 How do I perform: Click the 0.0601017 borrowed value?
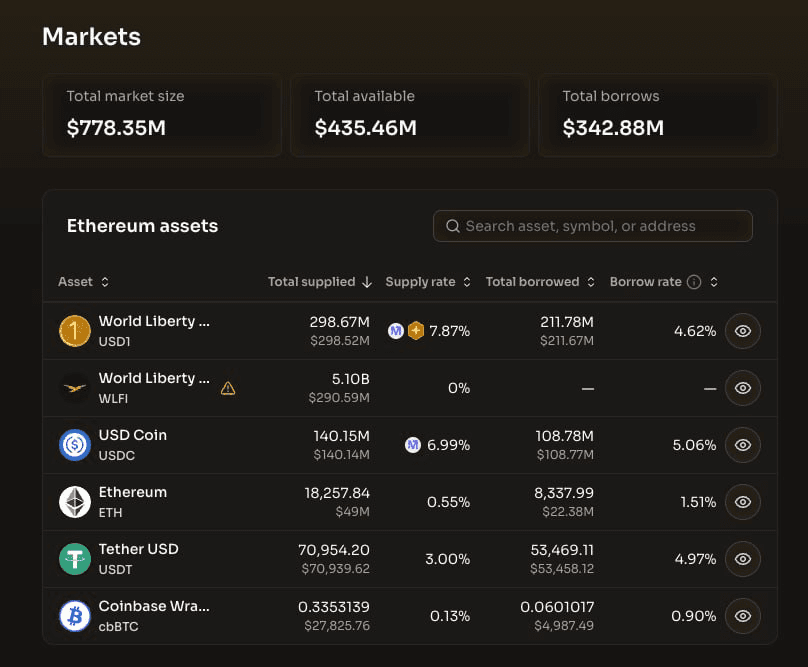tap(557, 607)
